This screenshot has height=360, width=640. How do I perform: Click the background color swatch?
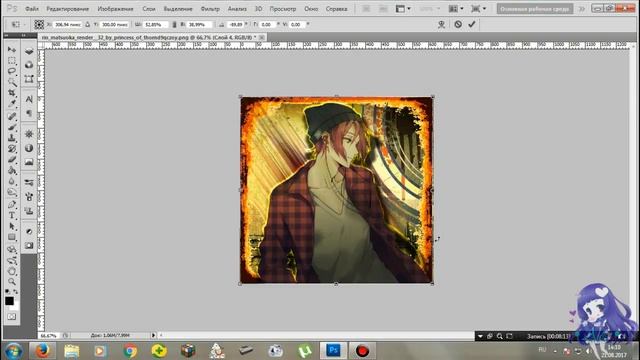click(x=15, y=306)
